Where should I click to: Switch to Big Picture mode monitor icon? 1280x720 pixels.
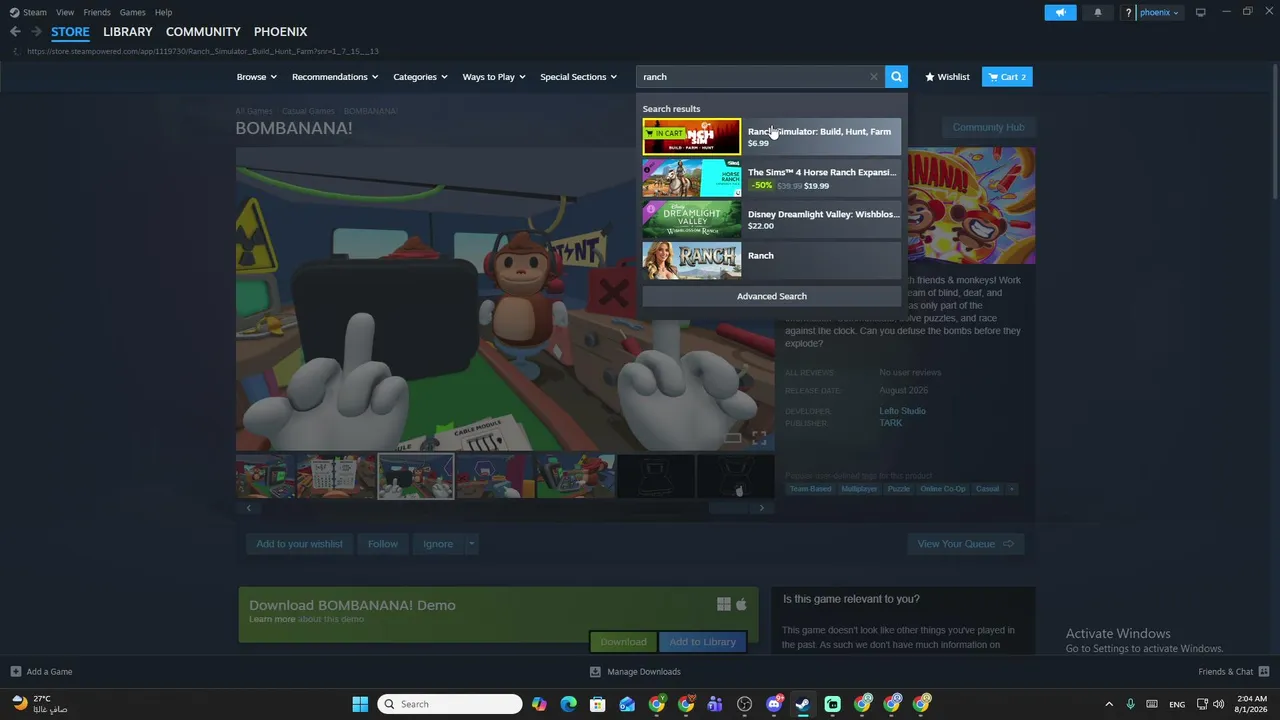(1201, 12)
